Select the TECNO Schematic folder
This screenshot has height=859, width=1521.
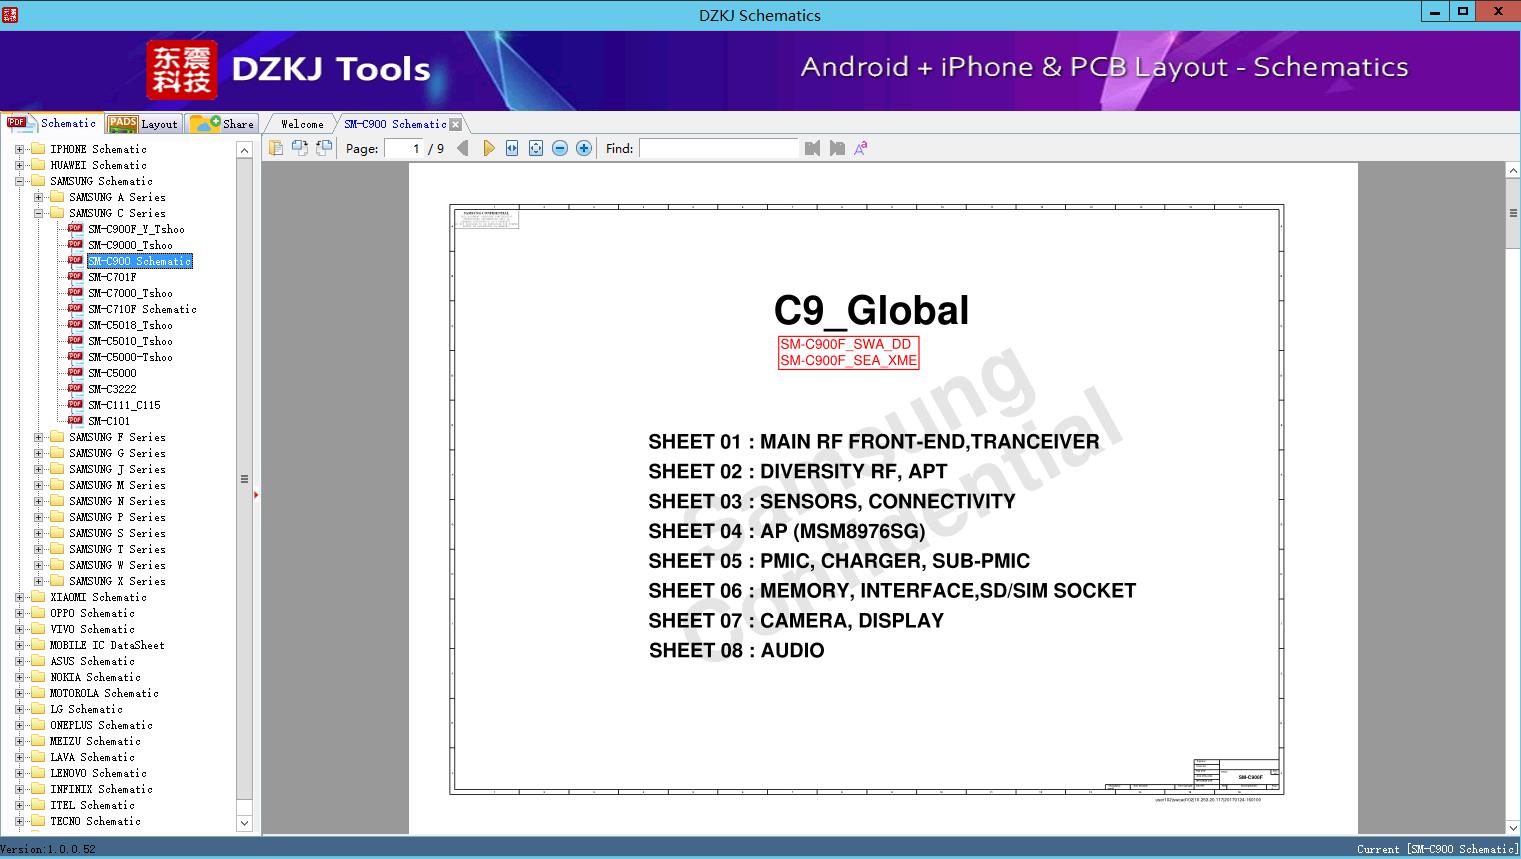95,821
